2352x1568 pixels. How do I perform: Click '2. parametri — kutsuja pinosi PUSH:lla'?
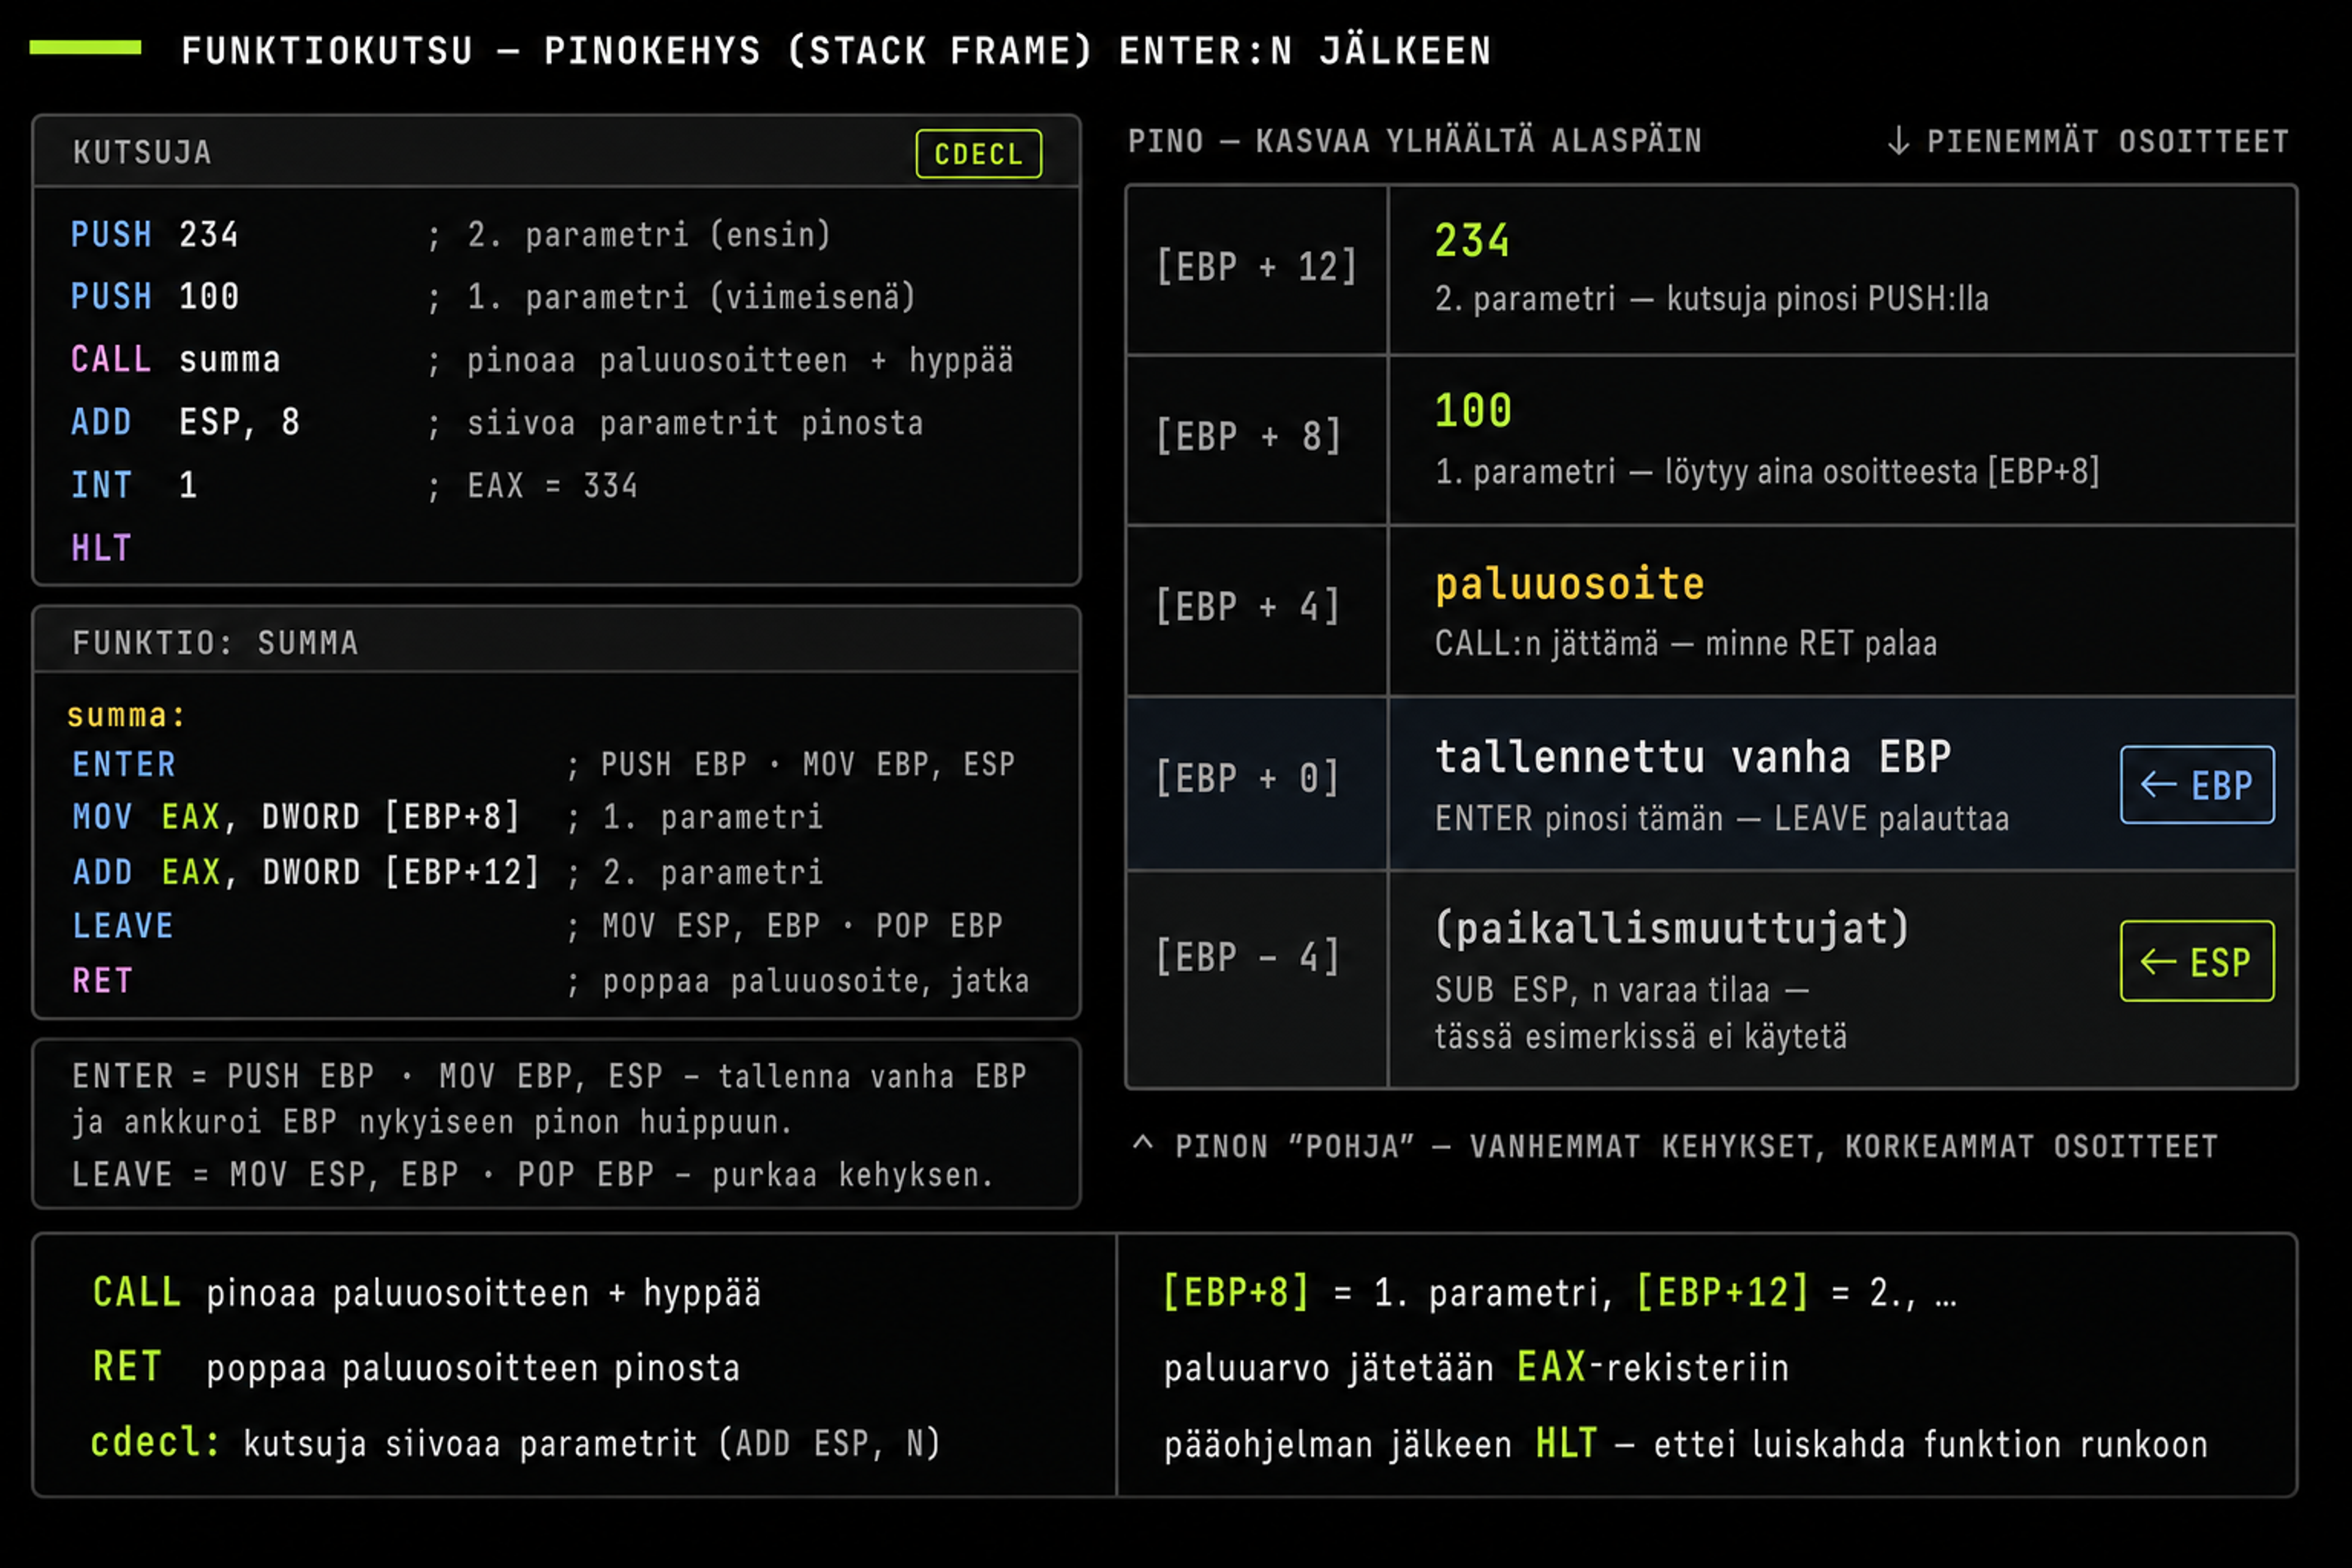tap(1712, 299)
